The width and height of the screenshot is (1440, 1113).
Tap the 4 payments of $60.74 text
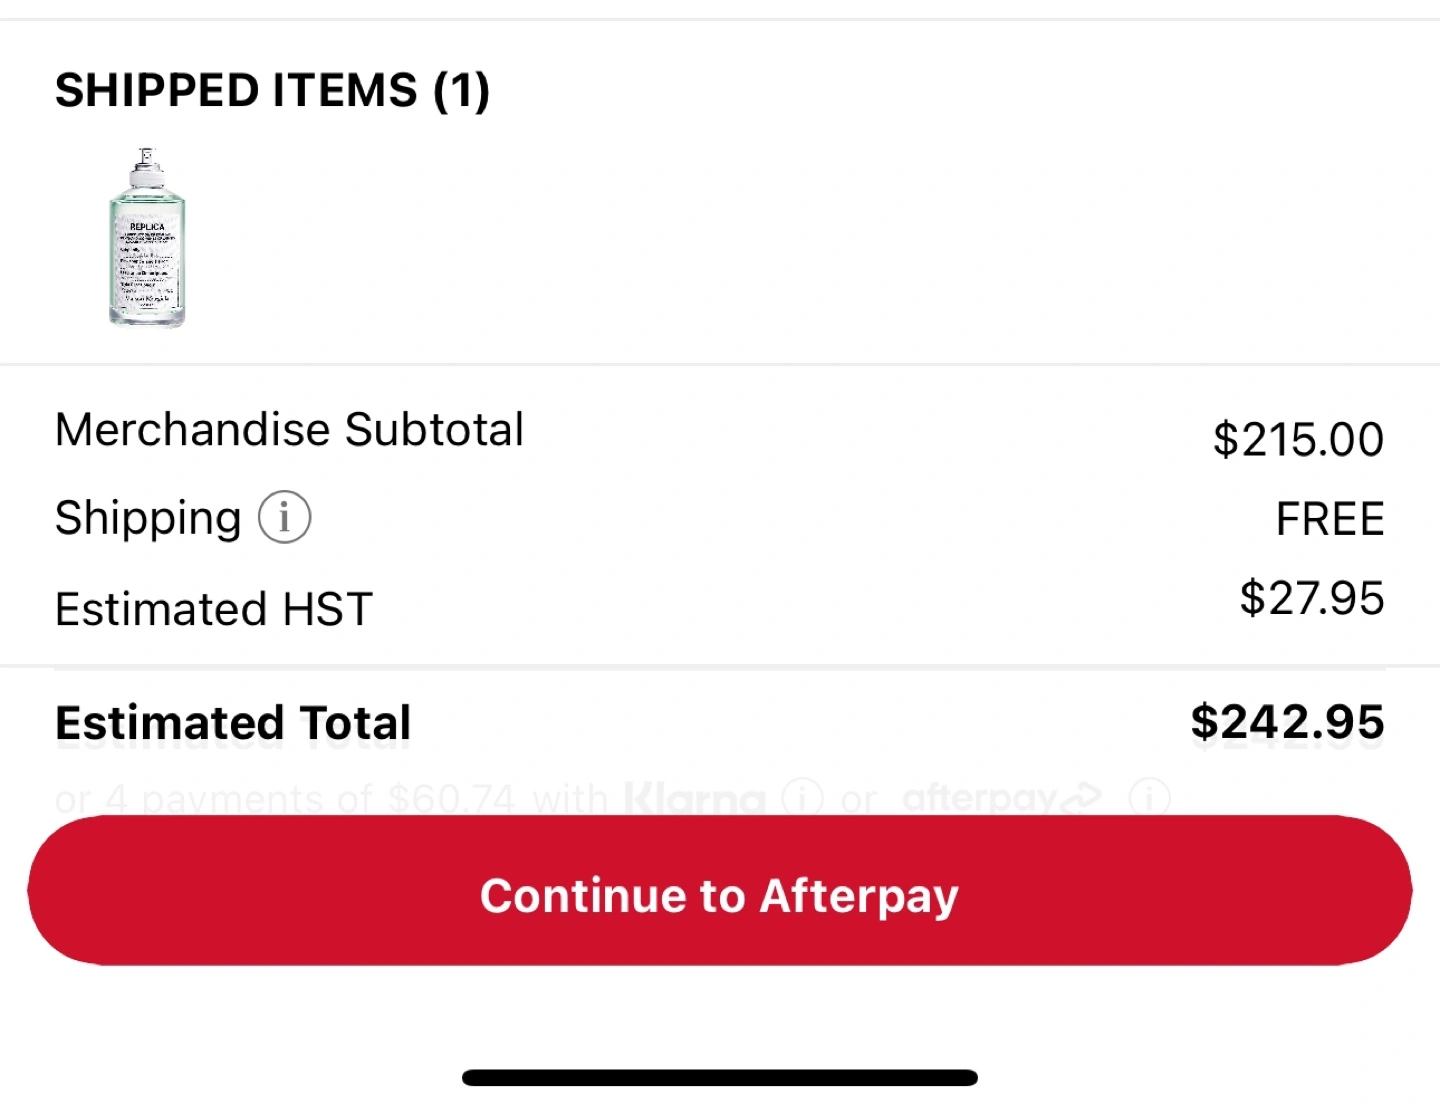click(310, 799)
